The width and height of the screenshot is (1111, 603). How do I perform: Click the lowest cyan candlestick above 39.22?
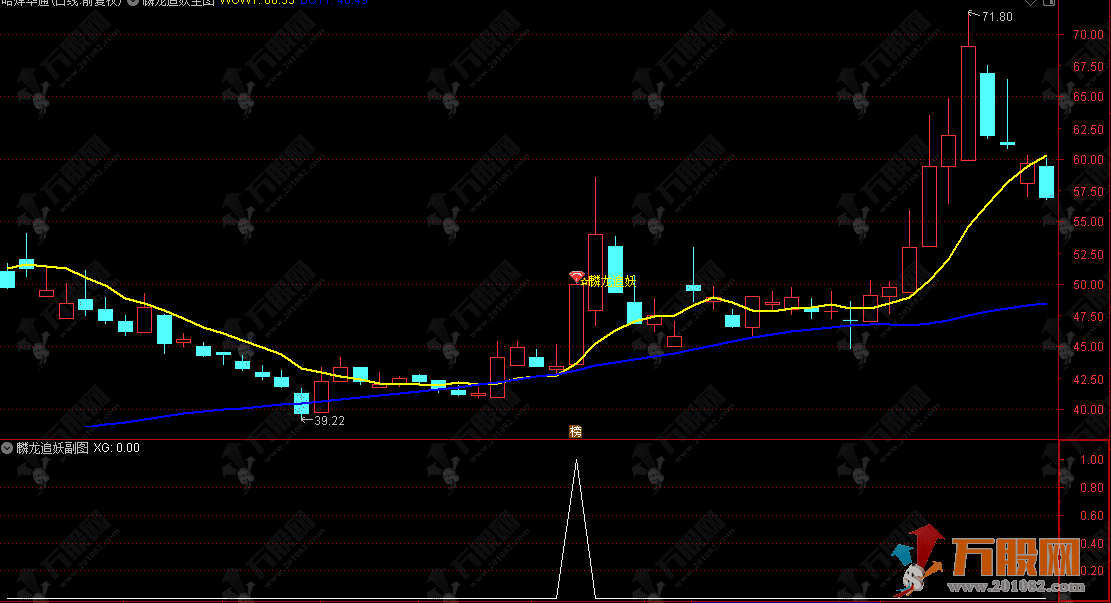click(x=301, y=403)
